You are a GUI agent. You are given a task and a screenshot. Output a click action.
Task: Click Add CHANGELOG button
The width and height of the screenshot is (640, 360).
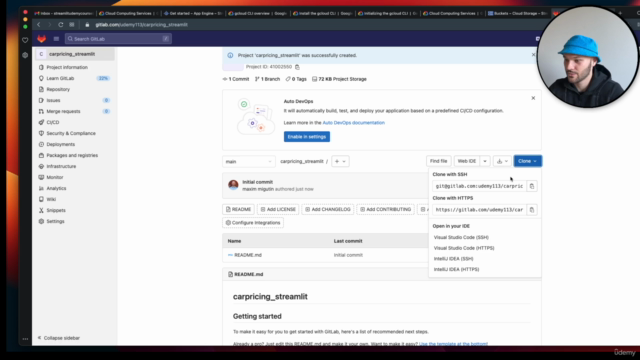(x=328, y=209)
